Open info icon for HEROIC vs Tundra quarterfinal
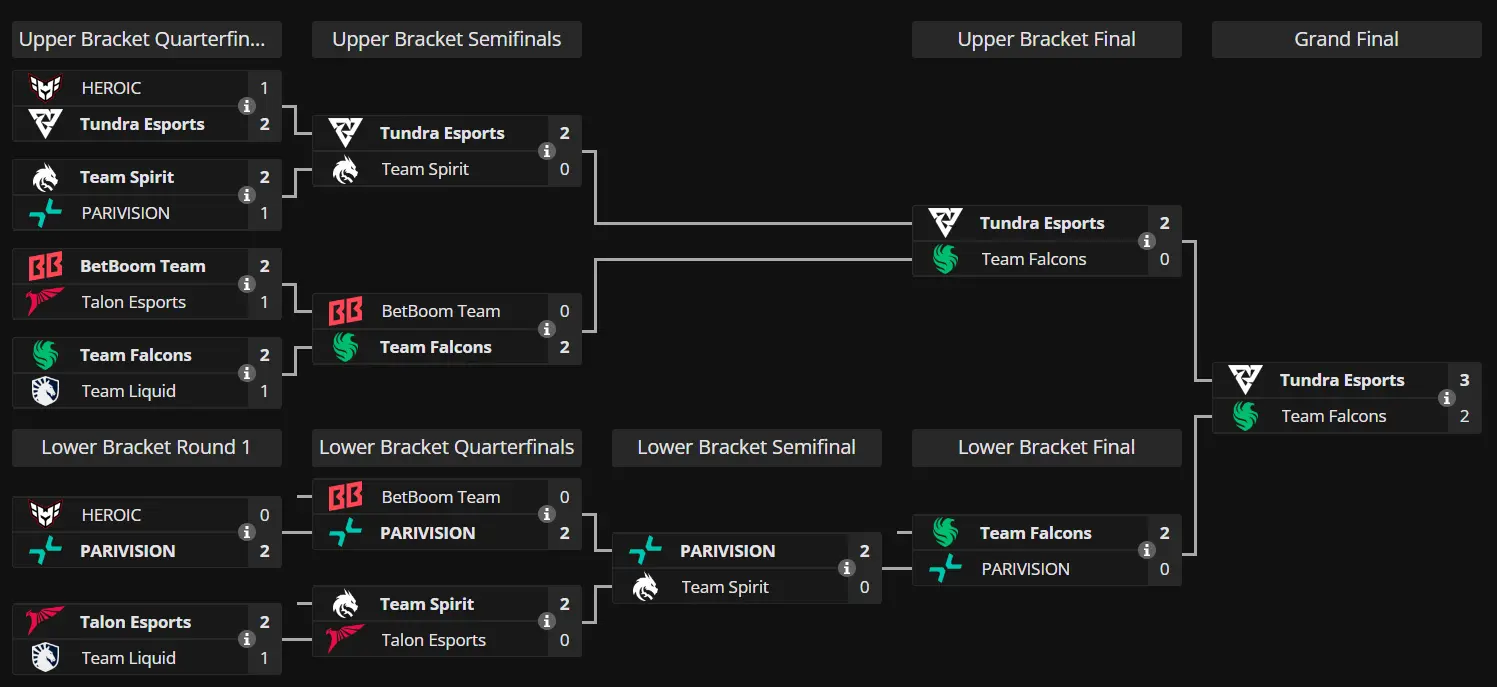This screenshot has width=1497, height=687. pos(247,106)
